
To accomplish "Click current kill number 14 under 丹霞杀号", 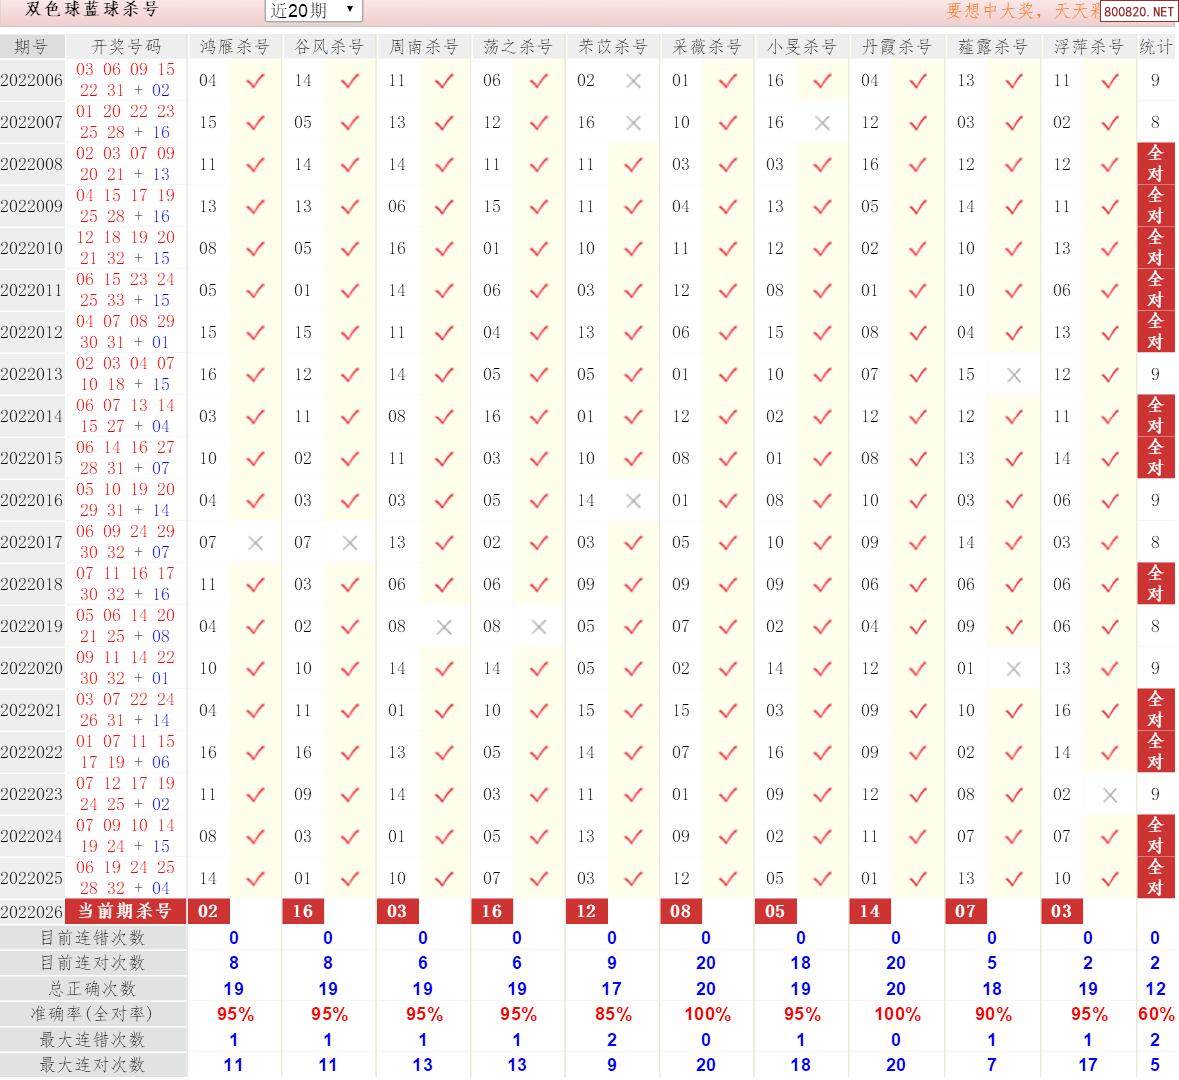I will [870, 912].
